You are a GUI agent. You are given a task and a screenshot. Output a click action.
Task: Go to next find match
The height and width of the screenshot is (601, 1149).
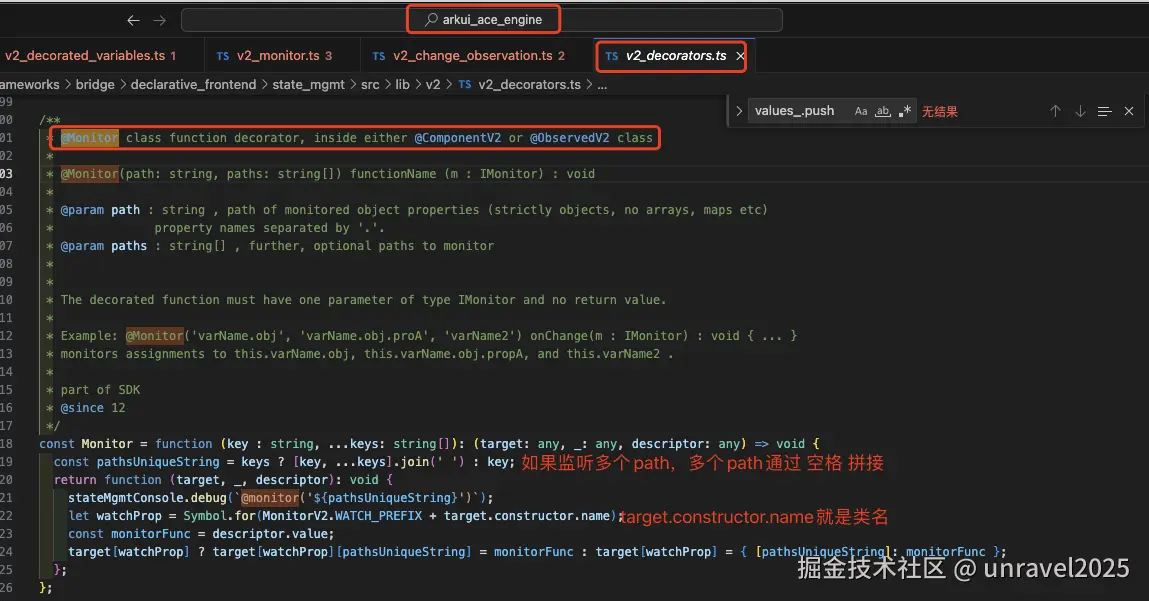[1080, 111]
